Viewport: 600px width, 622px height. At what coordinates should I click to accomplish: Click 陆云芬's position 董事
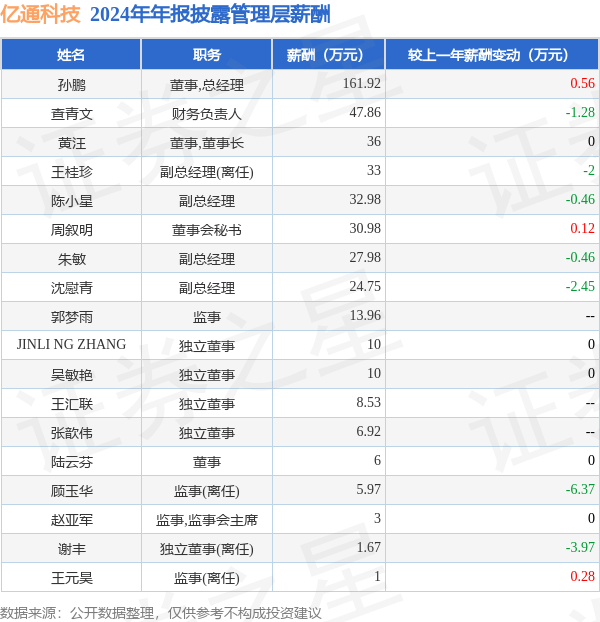point(207,462)
